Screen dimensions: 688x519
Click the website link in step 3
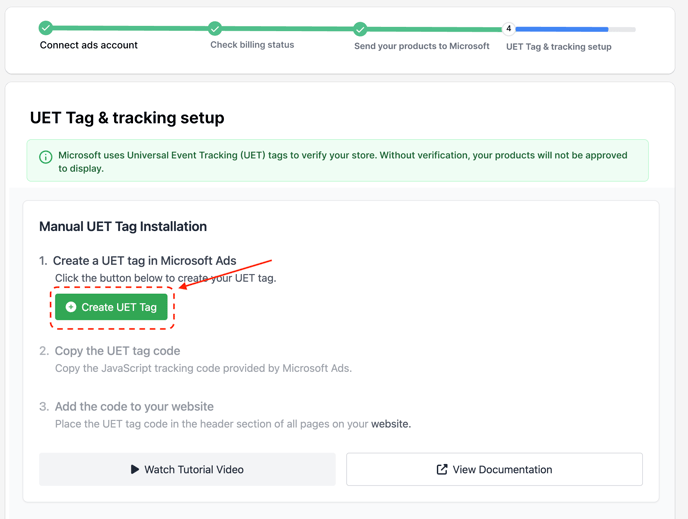pyautogui.click(x=391, y=424)
